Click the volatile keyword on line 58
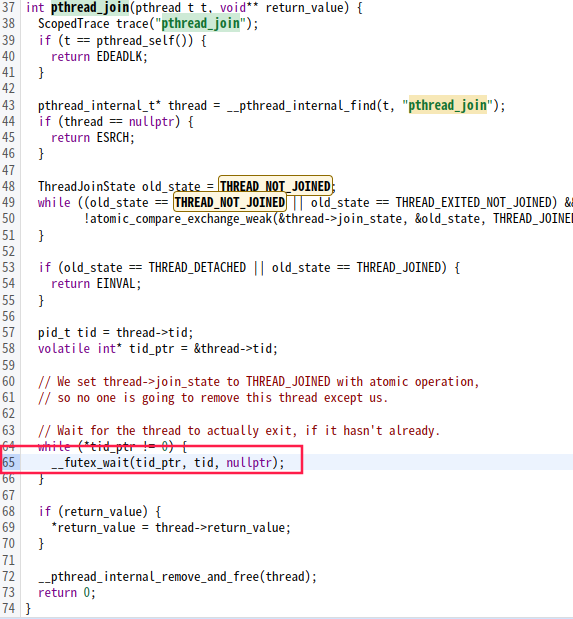The width and height of the screenshot is (573, 619). [x=64, y=349]
